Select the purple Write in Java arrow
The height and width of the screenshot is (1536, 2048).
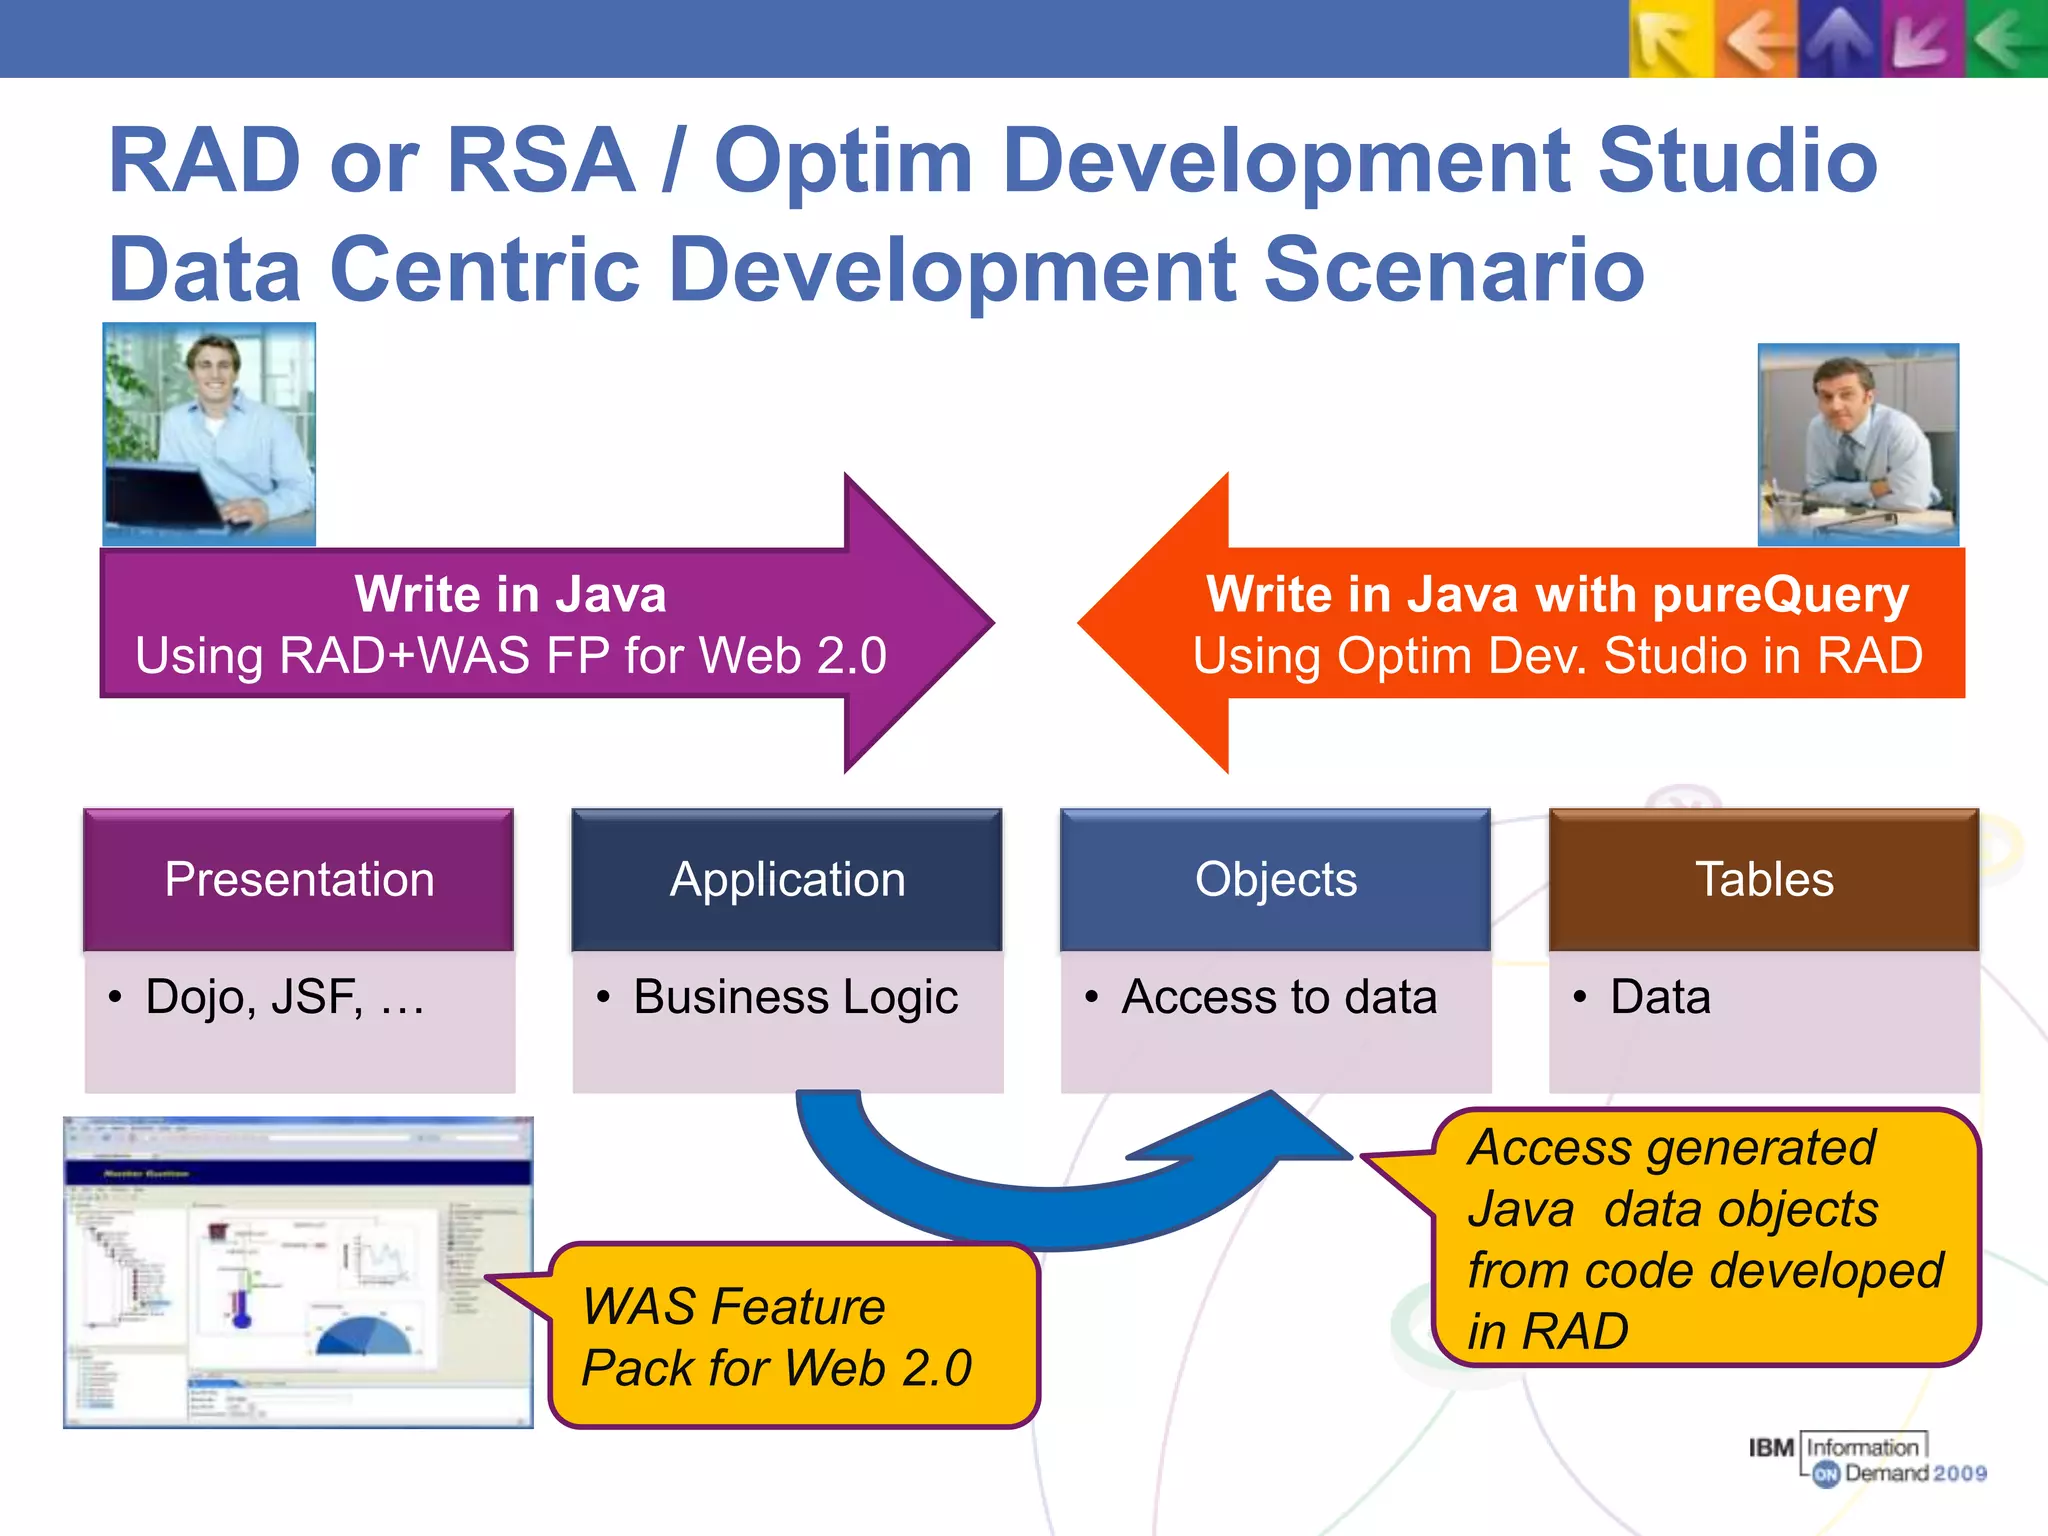[x=510, y=623]
